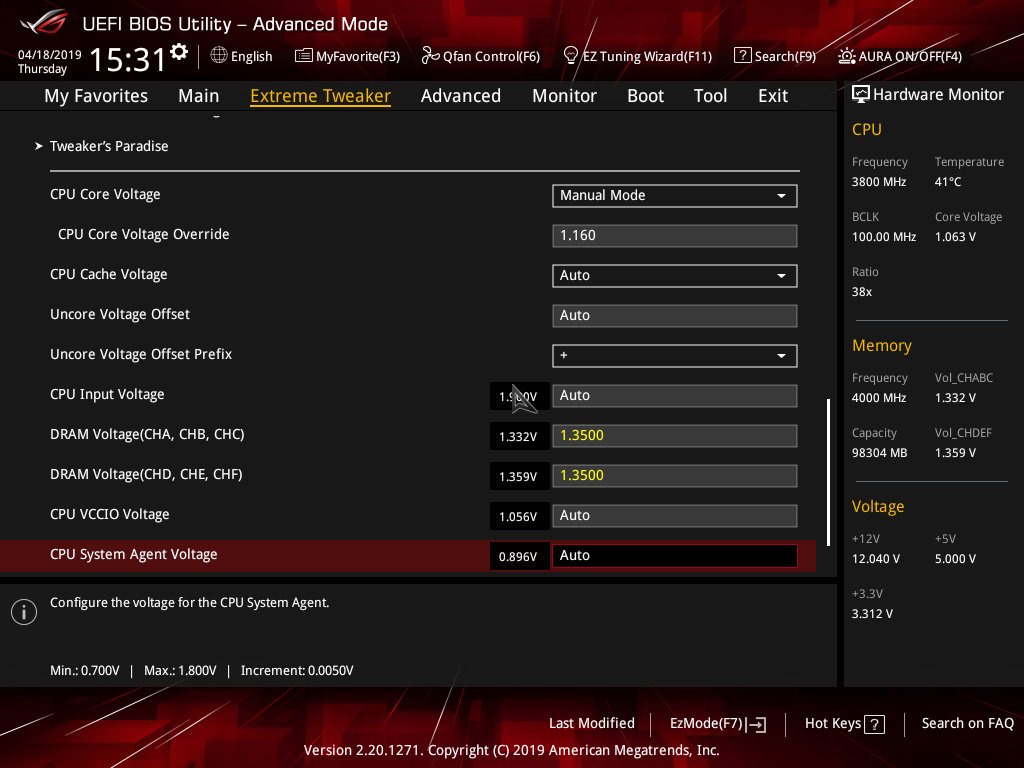Click the info icon beside help text
The width and height of the screenshot is (1024, 768).
[x=24, y=612]
